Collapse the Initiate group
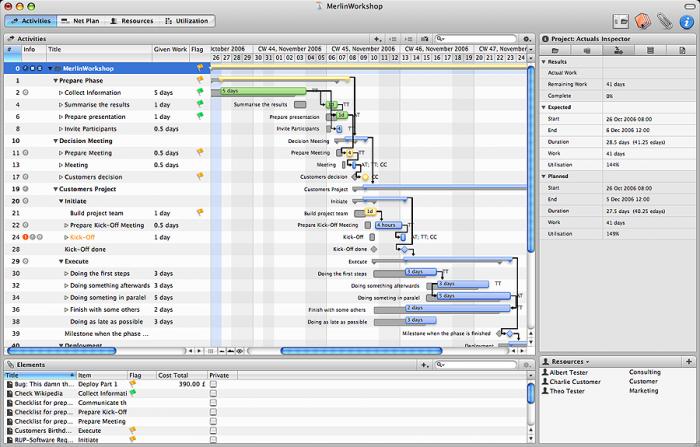Screen dimensions: 700x447 coord(61,201)
